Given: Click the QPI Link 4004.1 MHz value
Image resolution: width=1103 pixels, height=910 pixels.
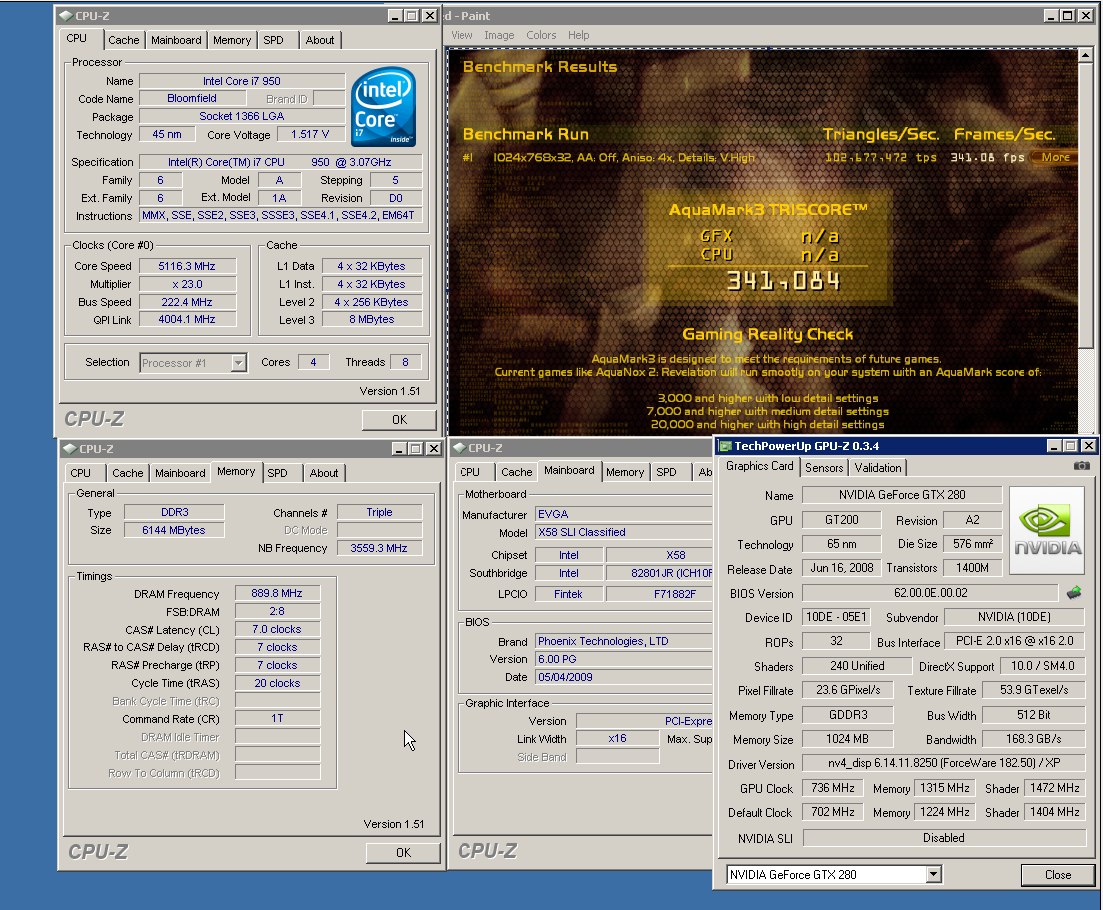Looking at the screenshot, I should point(187,319).
